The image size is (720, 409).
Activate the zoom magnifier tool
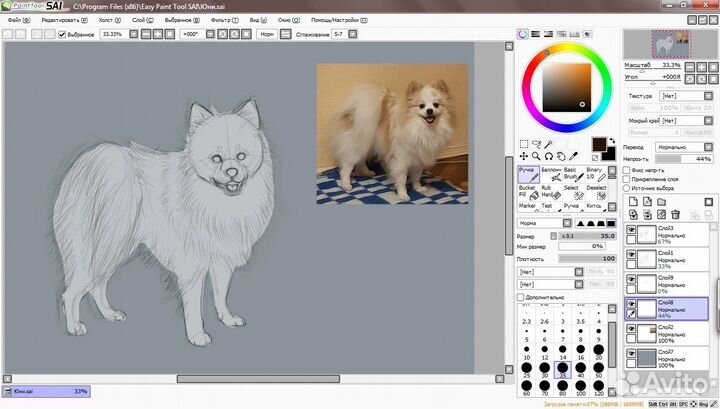coord(536,156)
